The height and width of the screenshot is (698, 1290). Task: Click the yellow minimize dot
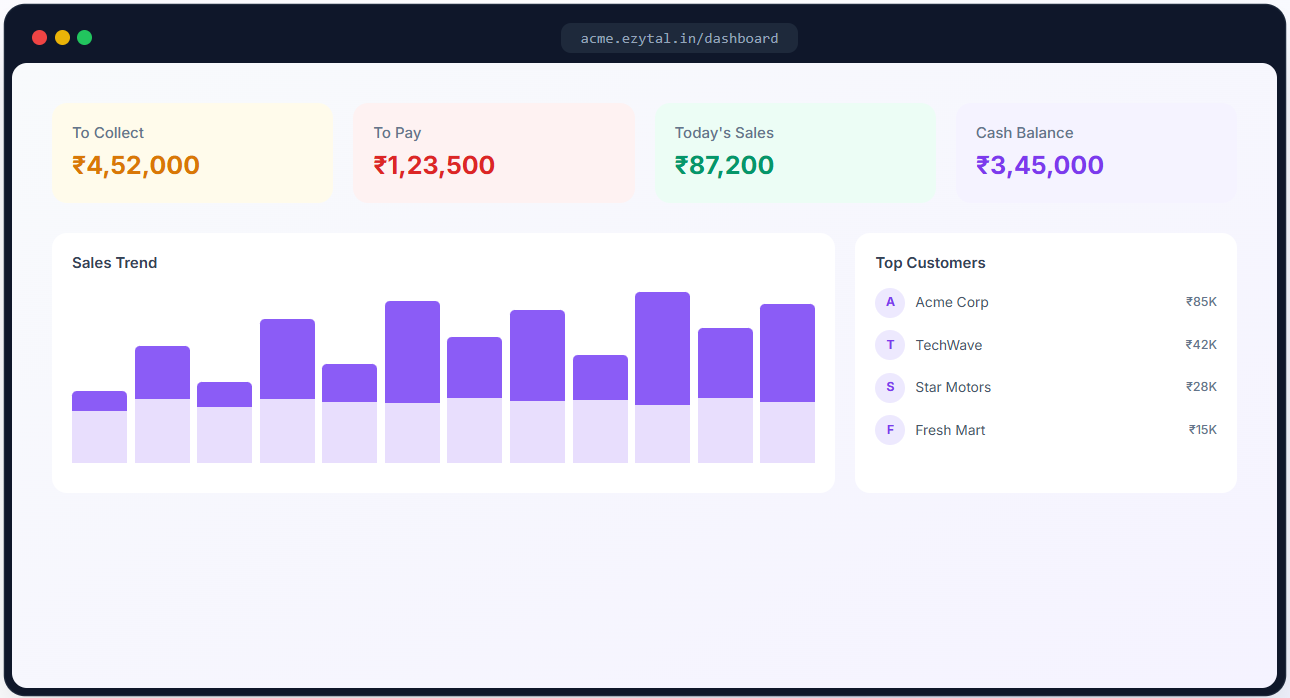62,38
